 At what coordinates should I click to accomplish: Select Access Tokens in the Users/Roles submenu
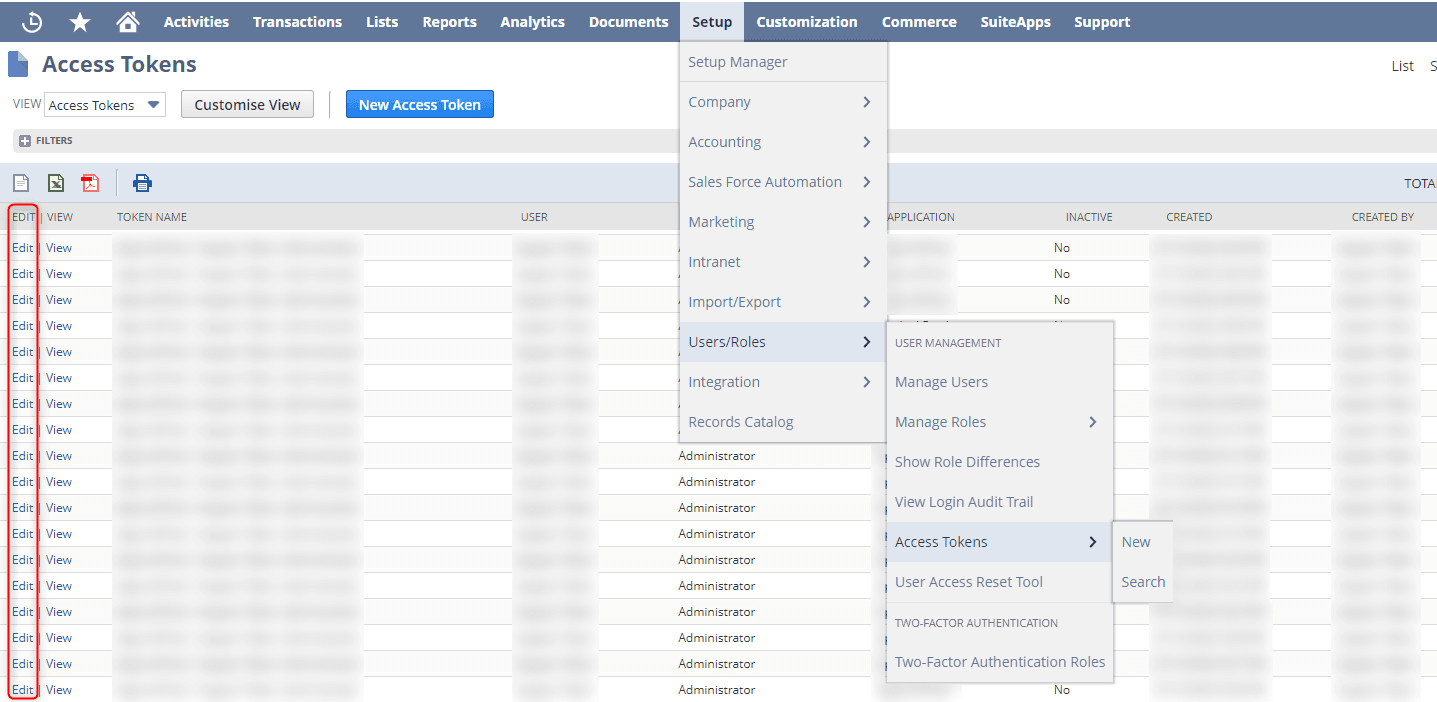(1000, 542)
